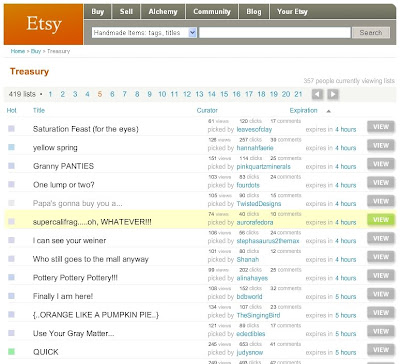
Task: Click green VIEW button for supercalifrag list
Action: 381,220
